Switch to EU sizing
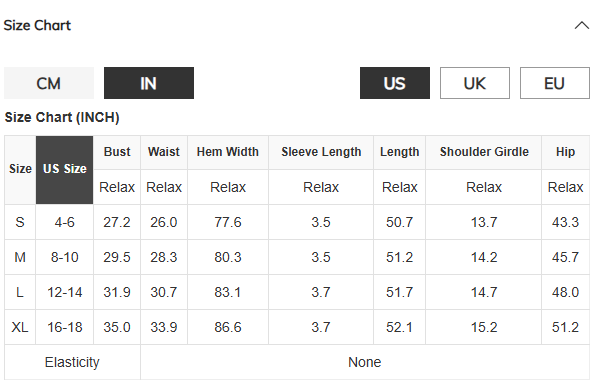Viewport: 605px width, 383px height. click(x=554, y=83)
